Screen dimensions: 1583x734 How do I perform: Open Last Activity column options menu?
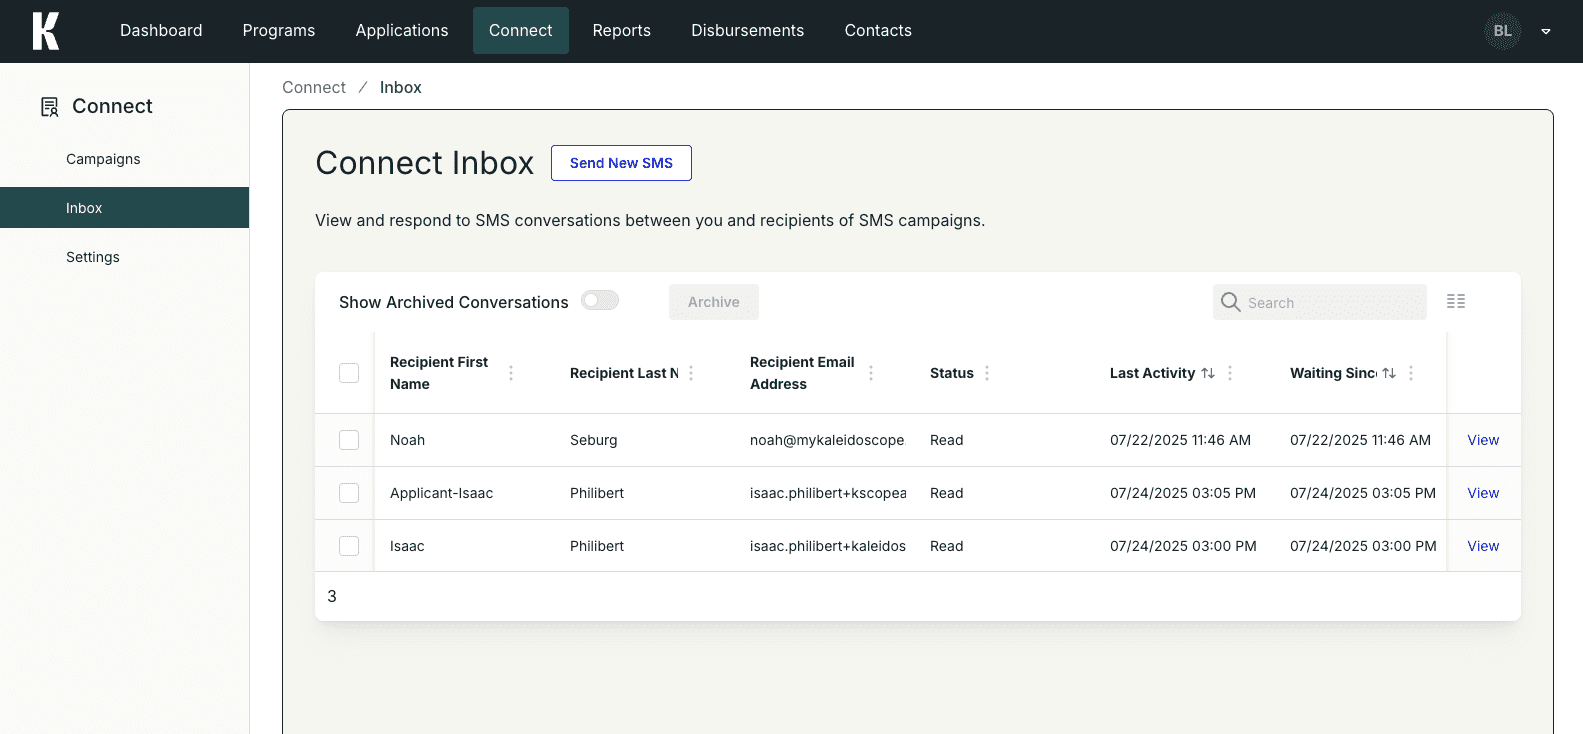tap(1230, 373)
